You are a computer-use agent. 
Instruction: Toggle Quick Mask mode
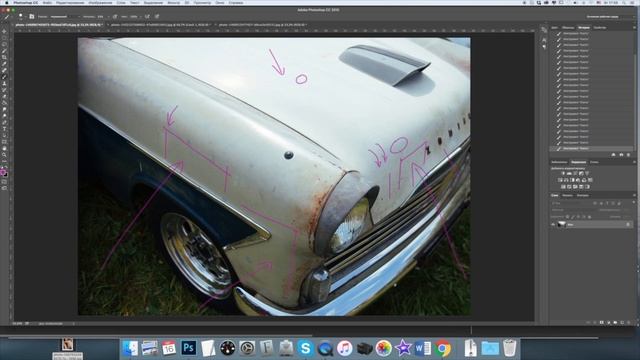tap(4, 182)
